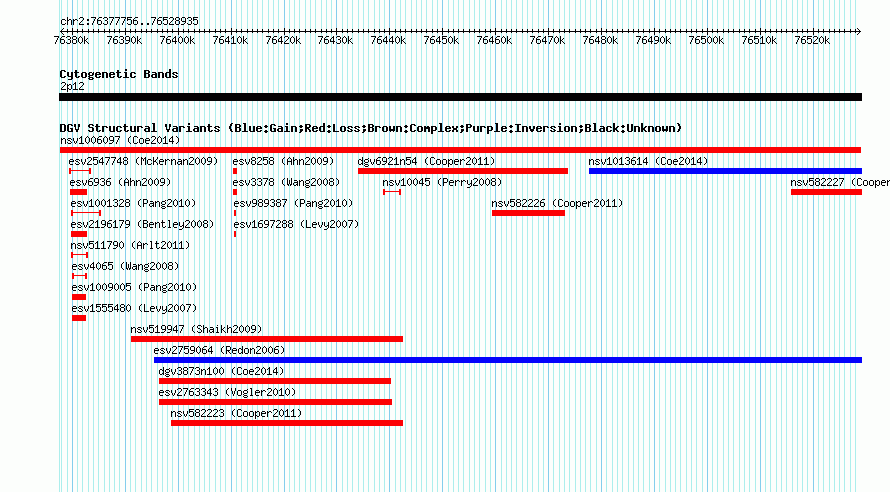Click the 76380k ruler tick label

[x=71, y=40]
